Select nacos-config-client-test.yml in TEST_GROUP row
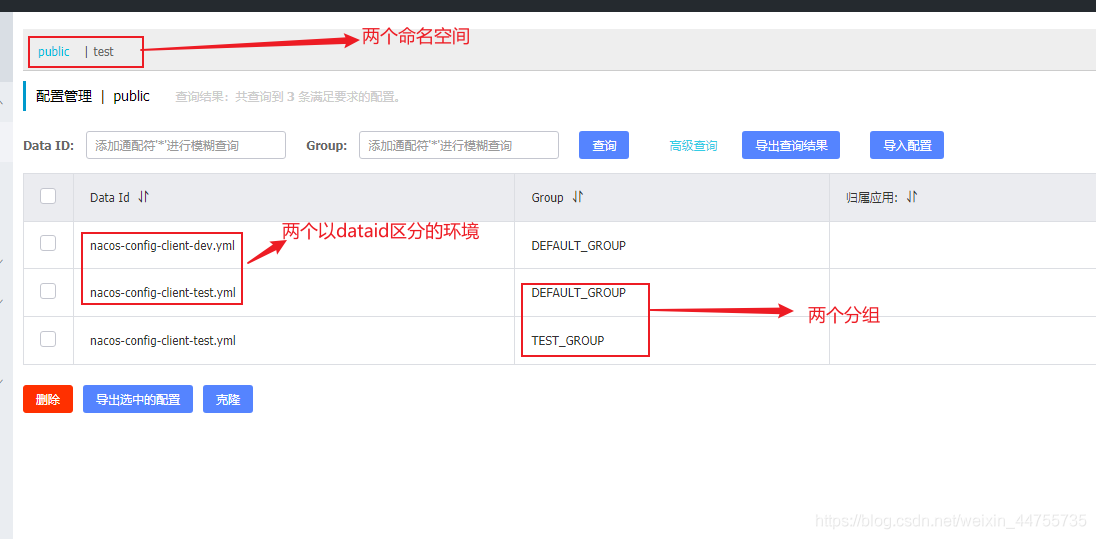The image size is (1096, 539). pyautogui.click(x=163, y=341)
